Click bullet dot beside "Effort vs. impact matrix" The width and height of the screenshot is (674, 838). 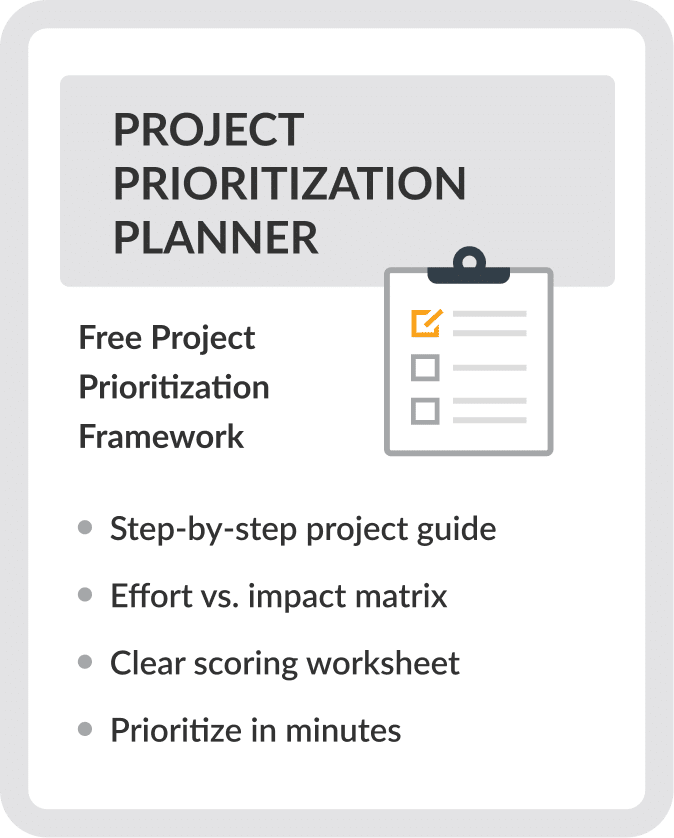tap(86, 595)
